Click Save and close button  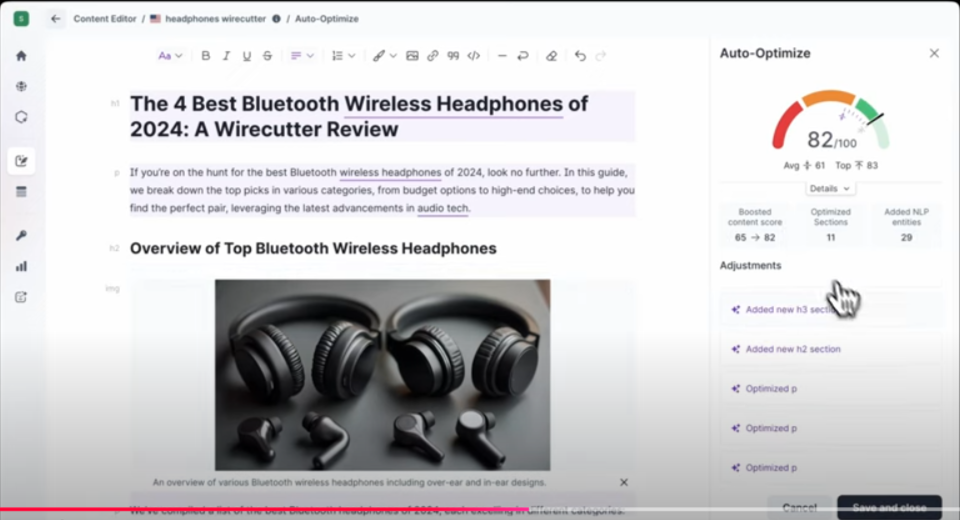pyautogui.click(x=889, y=508)
